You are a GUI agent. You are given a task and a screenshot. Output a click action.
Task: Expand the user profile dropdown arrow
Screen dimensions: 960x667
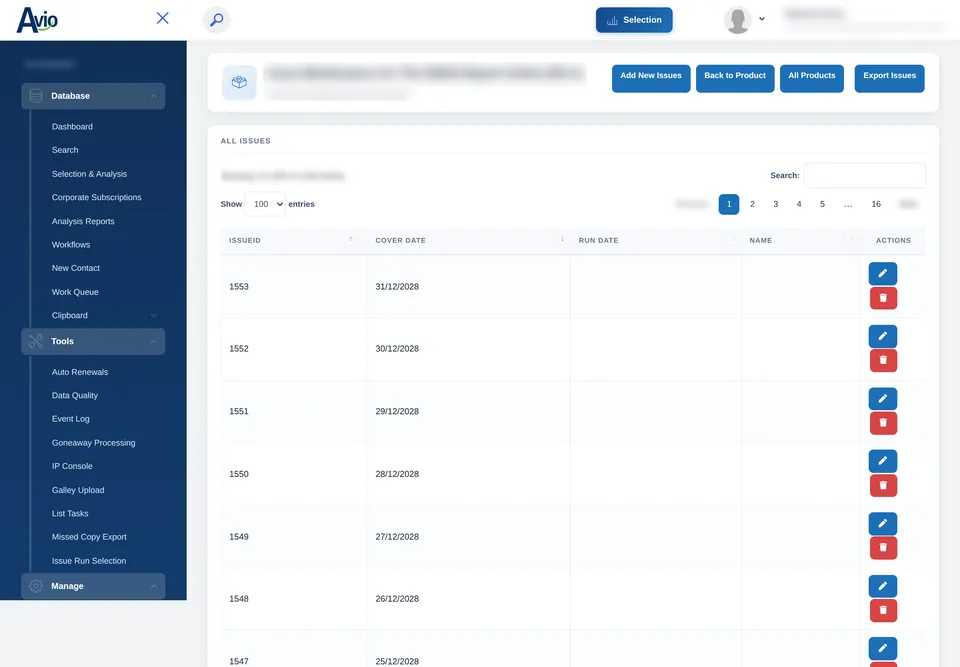(x=762, y=19)
